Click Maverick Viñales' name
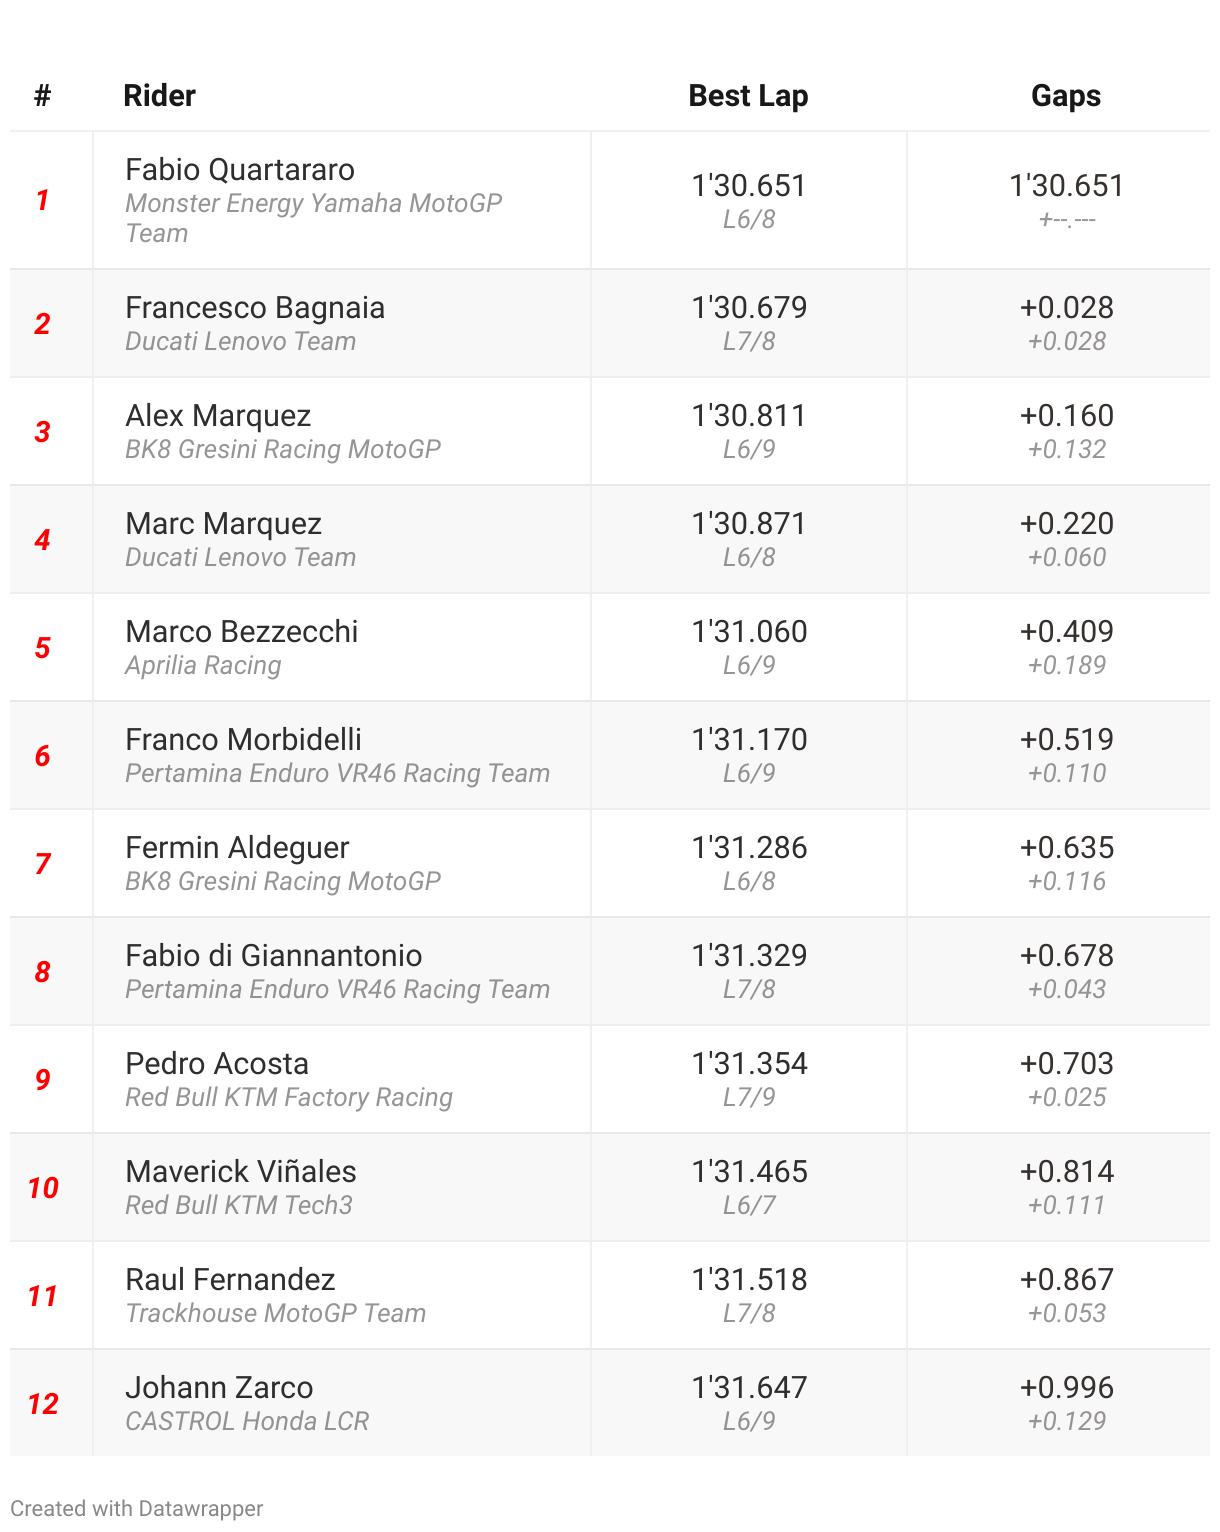 pyautogui.click(x=241, y=1172)
